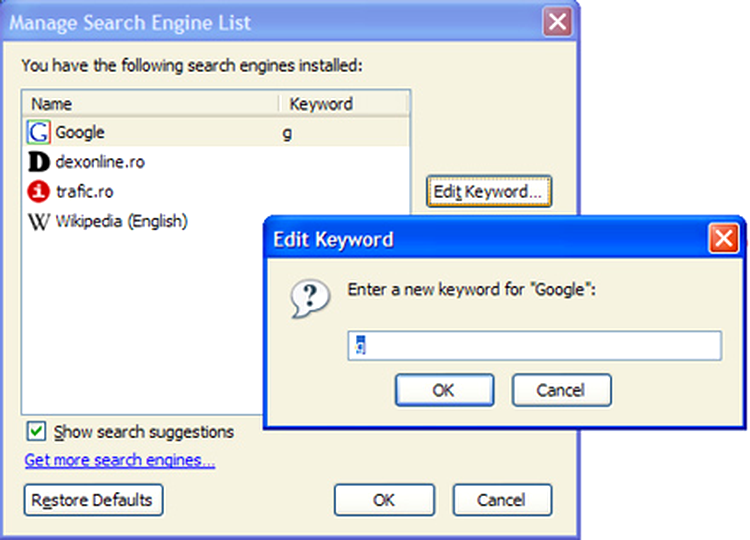The image size is (750, 540).
Task: Select the Google row name text
Action: 80,132
